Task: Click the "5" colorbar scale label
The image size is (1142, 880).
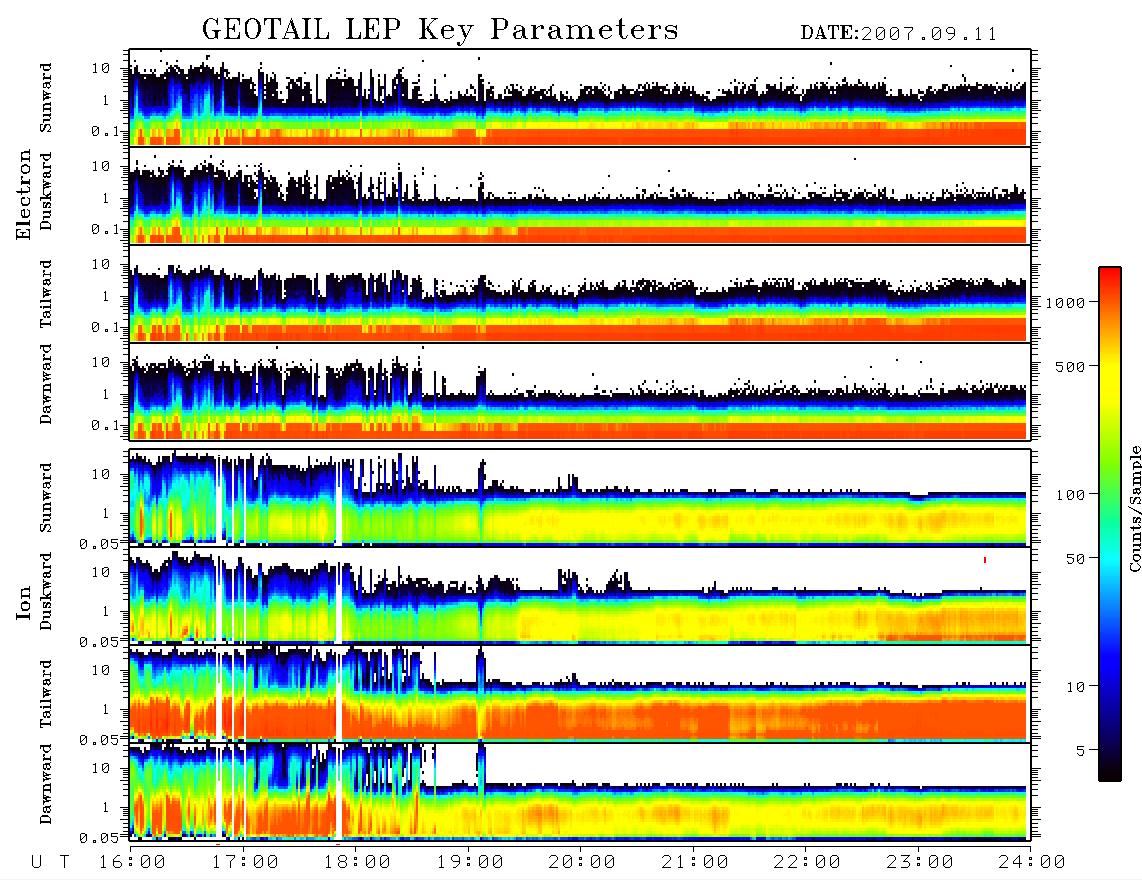Action: 1080,751
